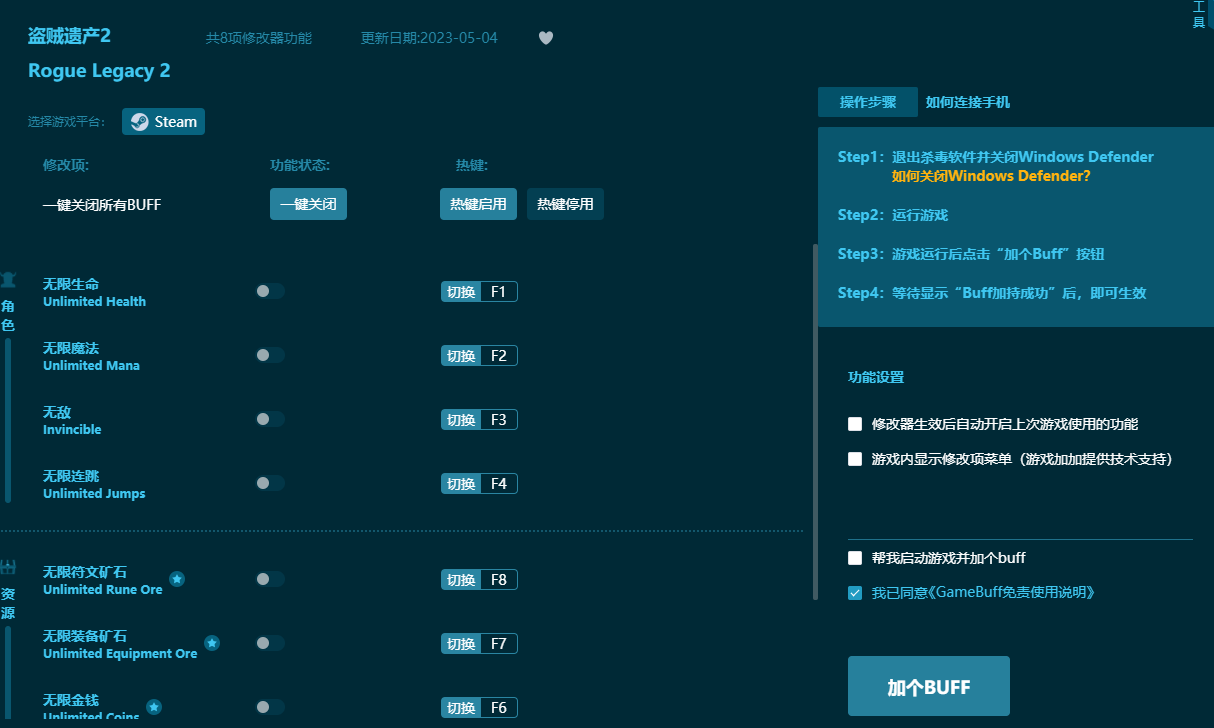The height and width of the screenshot is (728, 1214).
Task: Click the 切换 F6 hotkey box
Action: [479, 708]
